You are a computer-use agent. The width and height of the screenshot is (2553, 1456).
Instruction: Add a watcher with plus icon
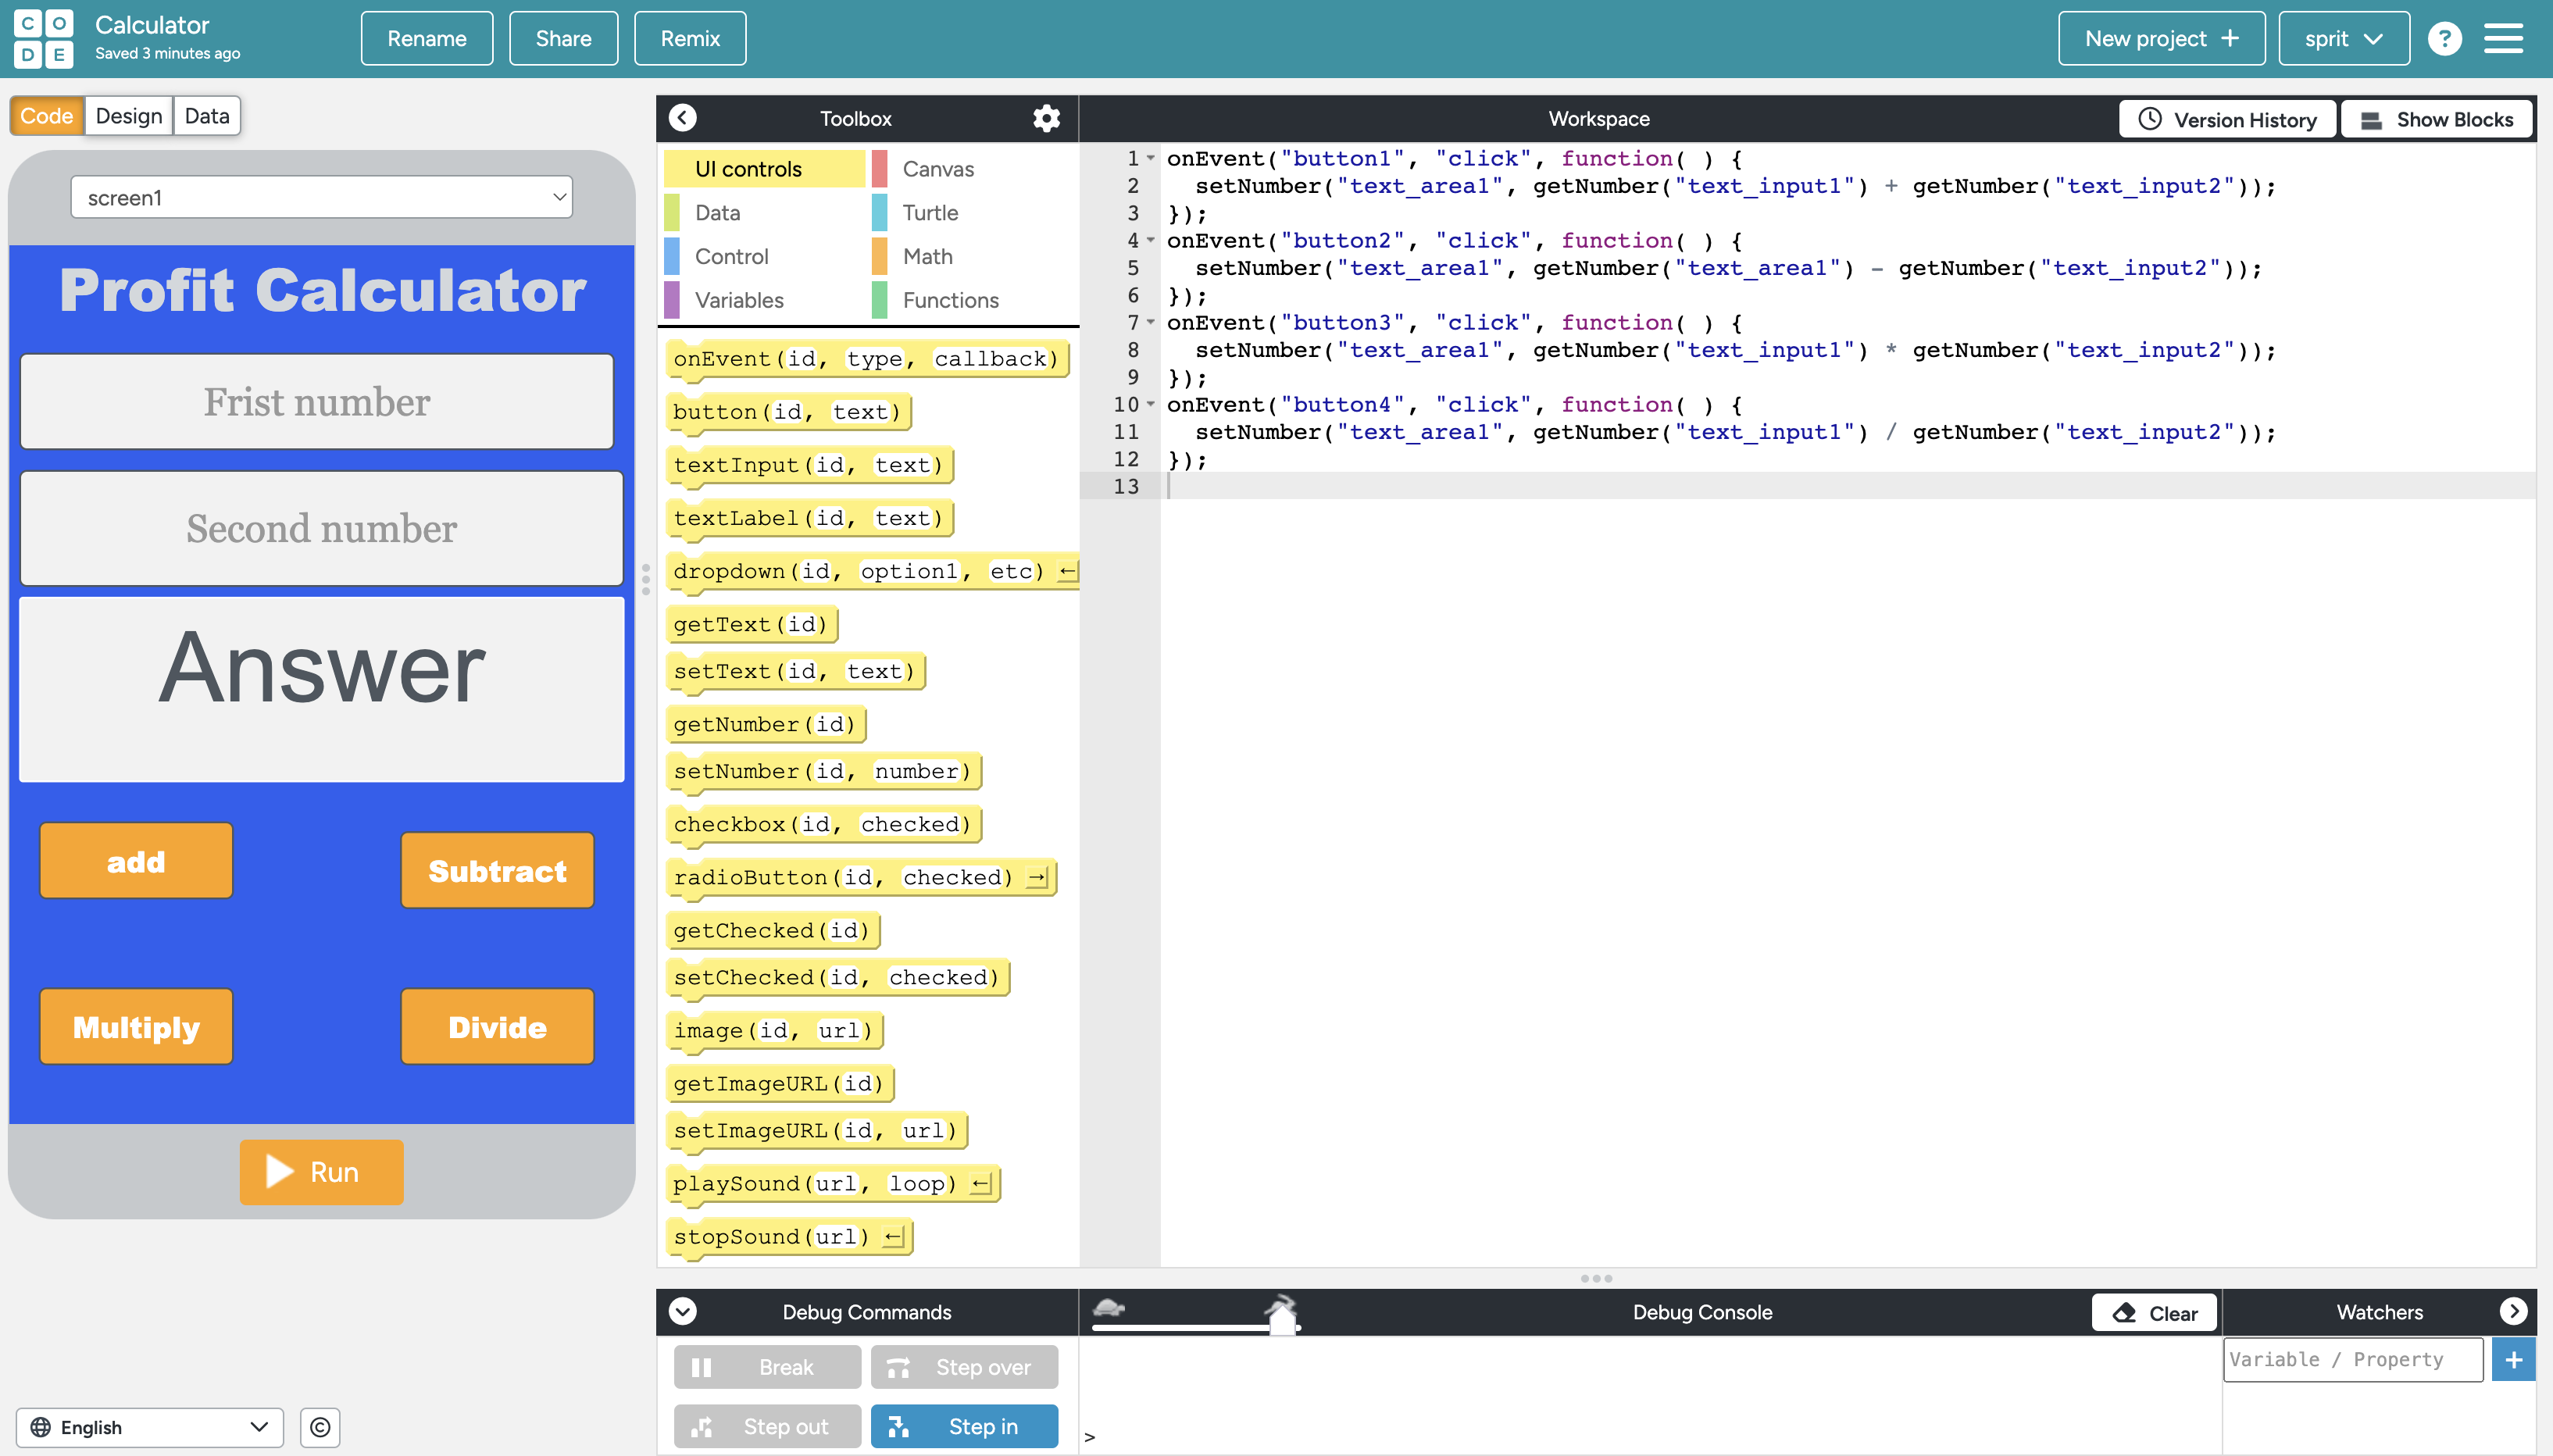[x=2513, y=1360]
